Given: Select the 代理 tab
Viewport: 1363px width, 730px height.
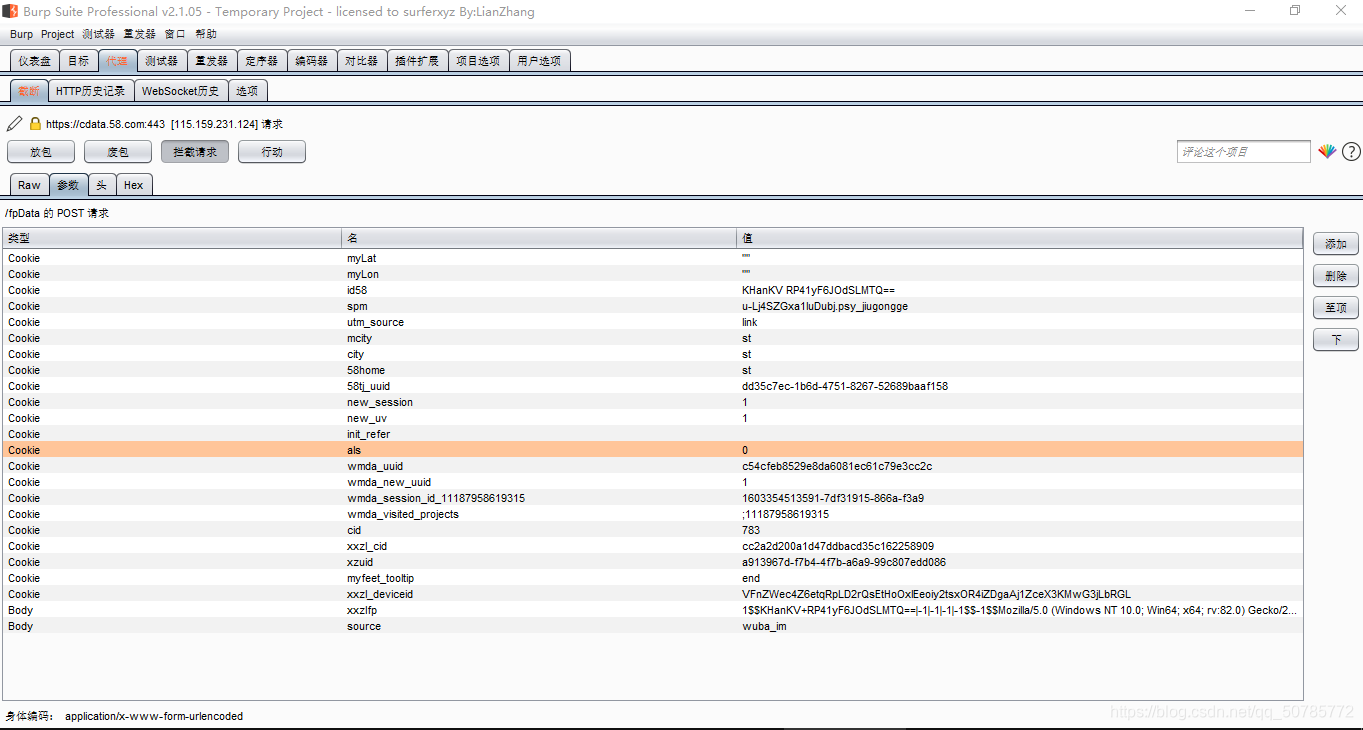Looking at the screenshot, I should click(x=117, y=61).
